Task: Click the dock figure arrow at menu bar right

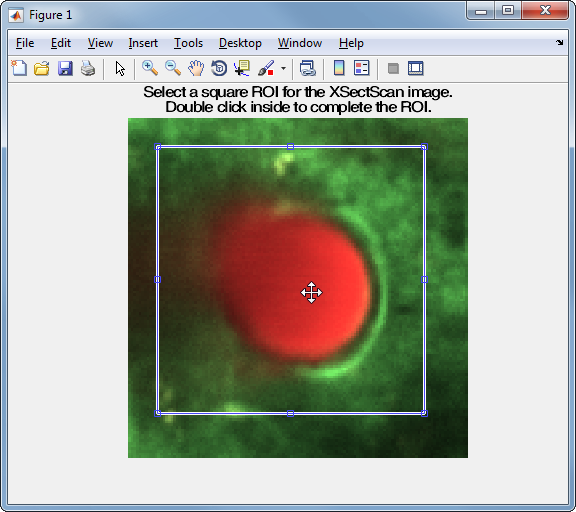Action: coord(559,43)
